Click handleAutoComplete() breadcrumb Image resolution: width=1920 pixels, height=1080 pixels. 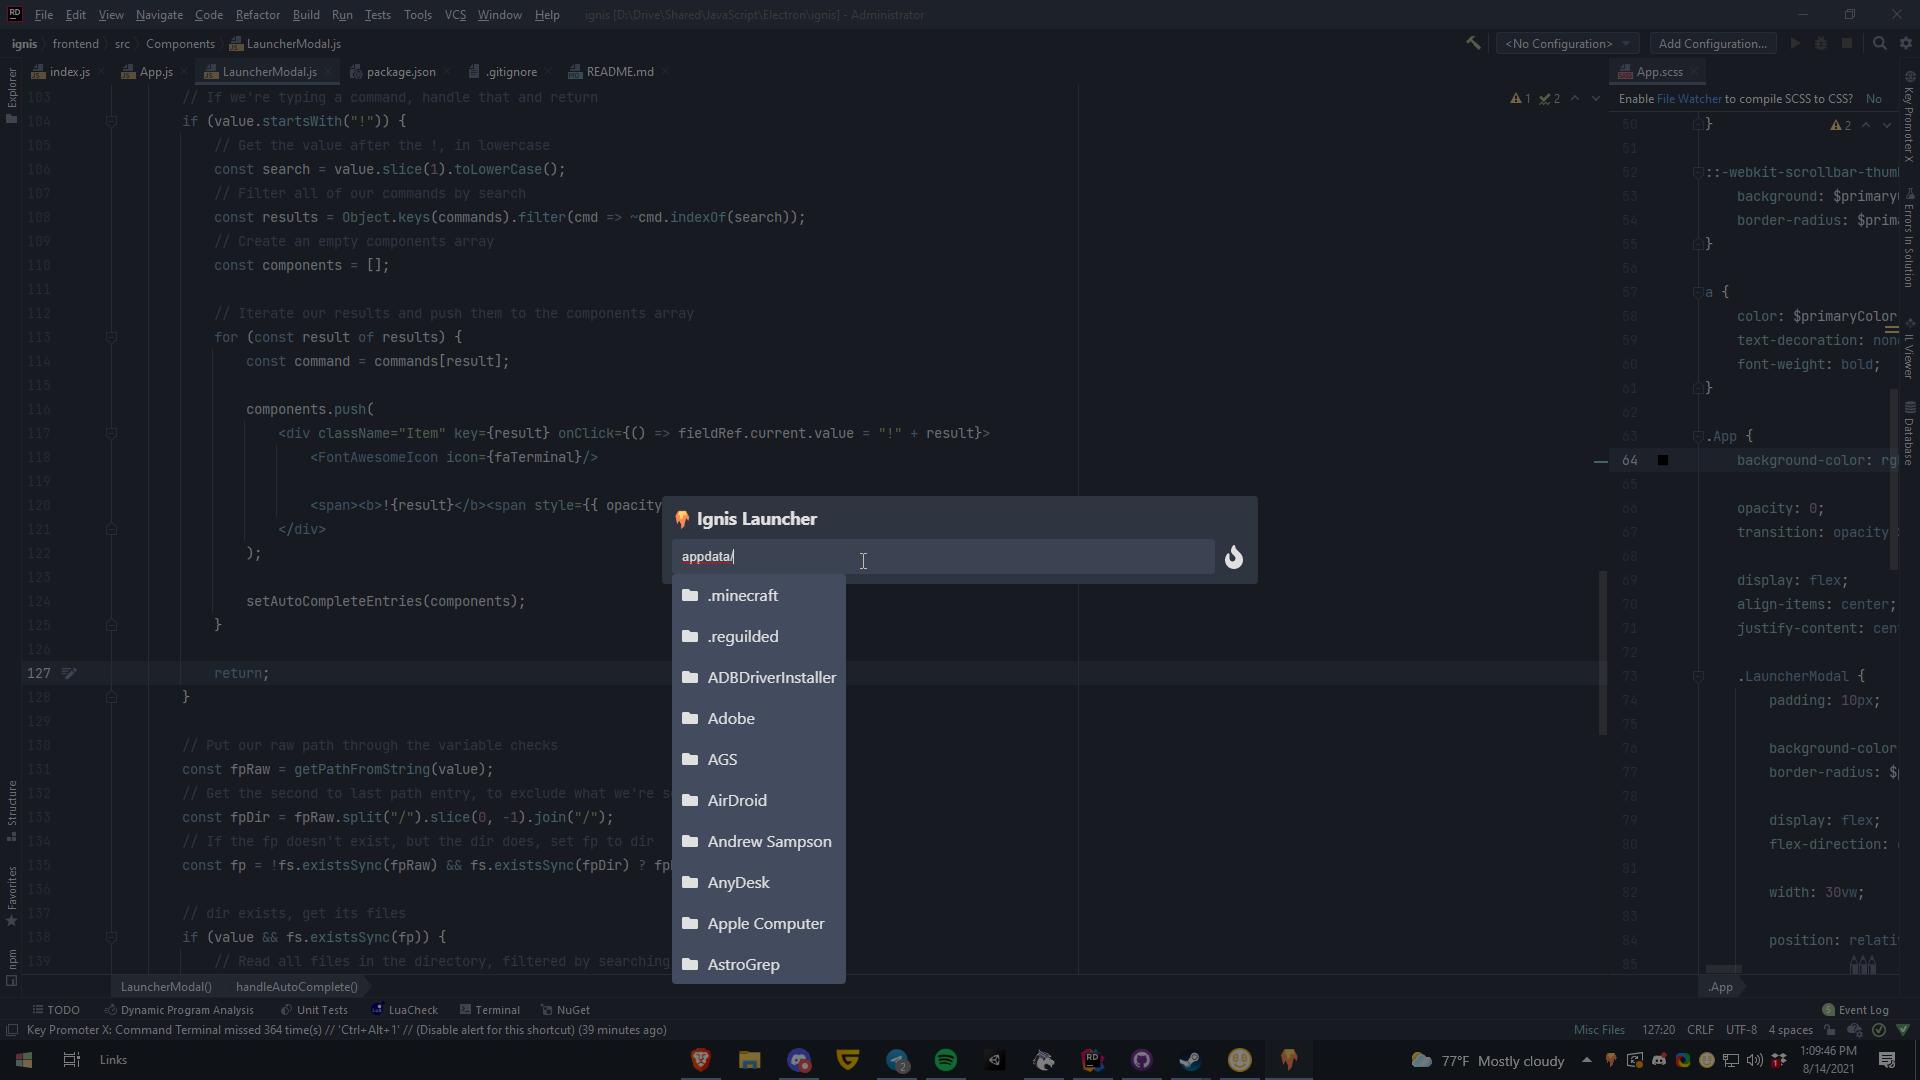[296, 987]
